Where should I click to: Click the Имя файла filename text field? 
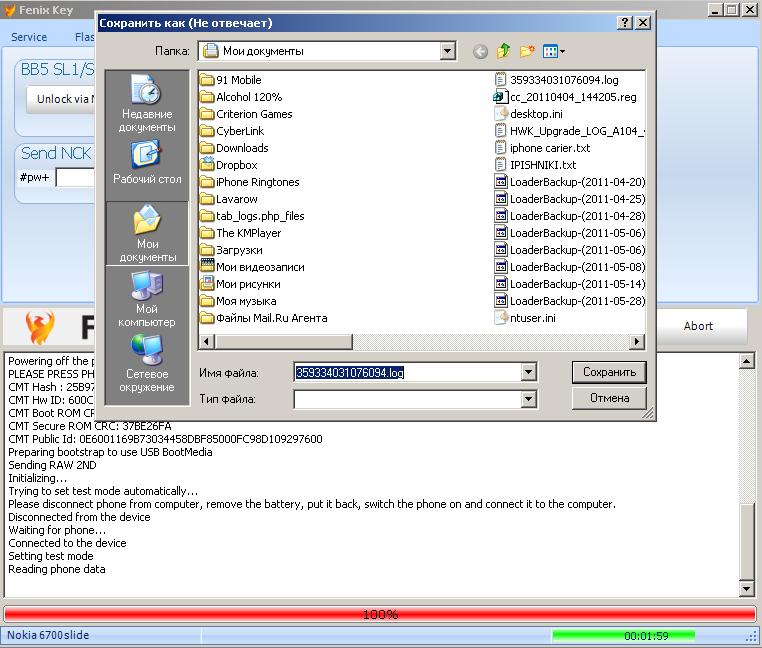[x=407, y=373]
